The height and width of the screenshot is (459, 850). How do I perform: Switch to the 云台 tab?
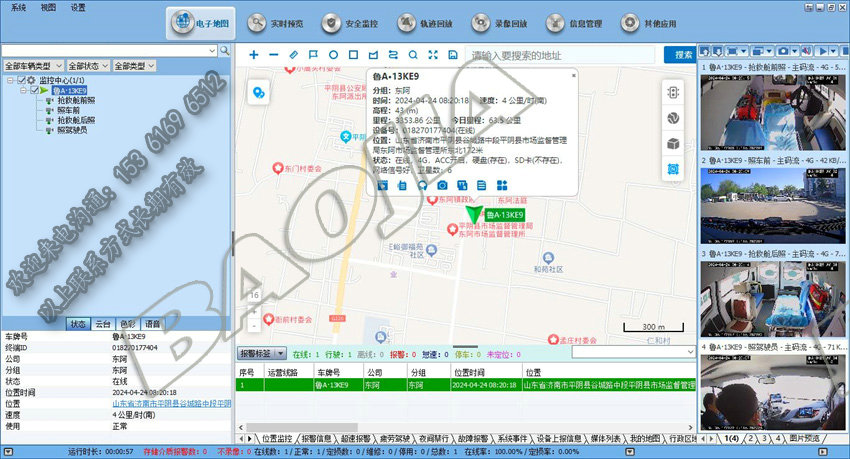point(102,324)
